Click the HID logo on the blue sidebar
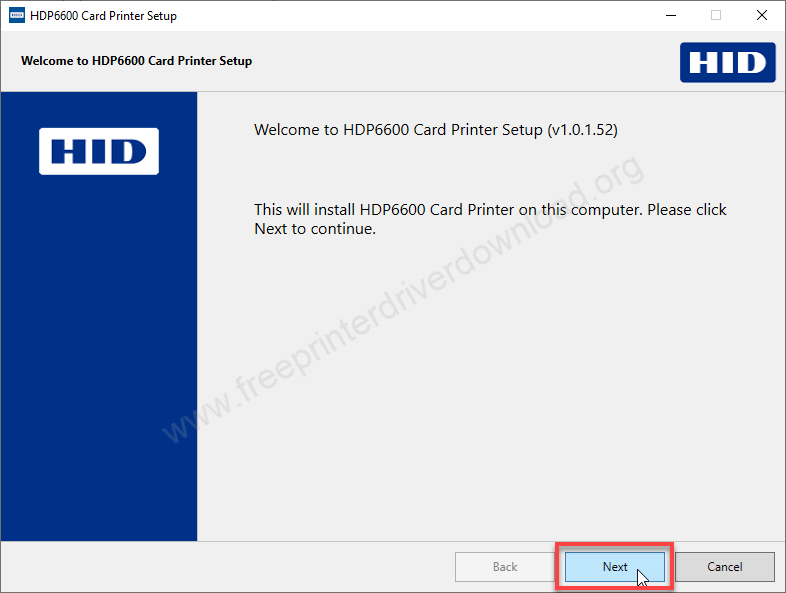The image size is (786, 593). click(99, 151)
